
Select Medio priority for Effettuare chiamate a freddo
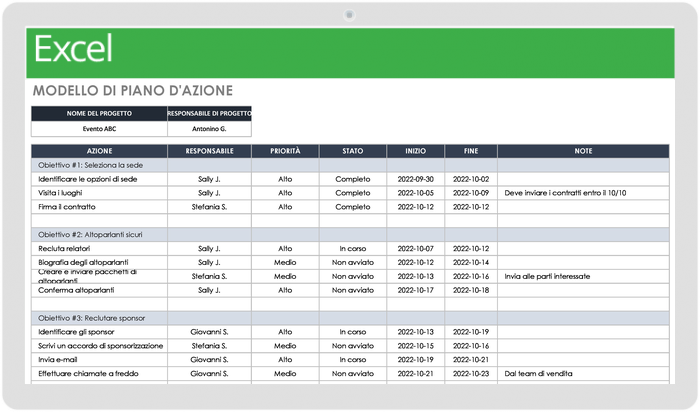click(x=285, y=373)
